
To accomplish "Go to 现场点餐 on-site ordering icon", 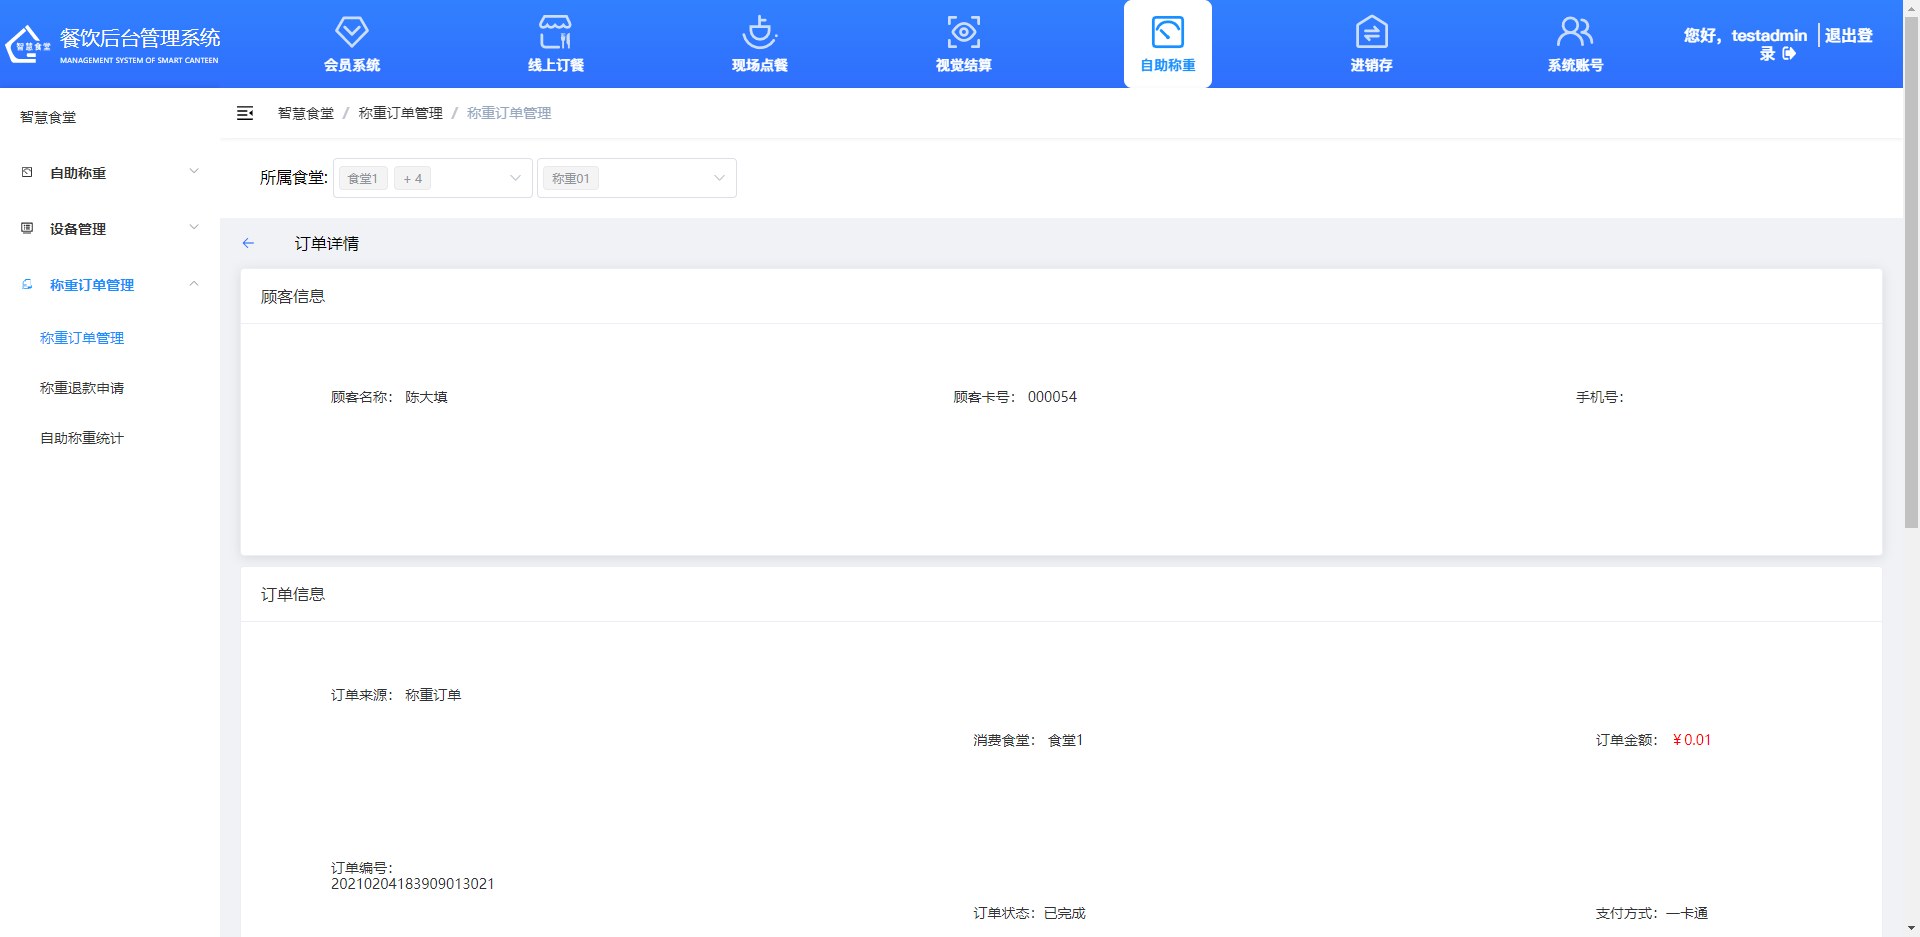I will pyautogui.click(x=759, y=33).
